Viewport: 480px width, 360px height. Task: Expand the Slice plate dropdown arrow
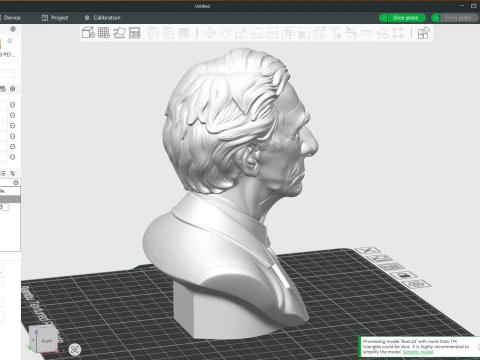click(x=383, y=18)
